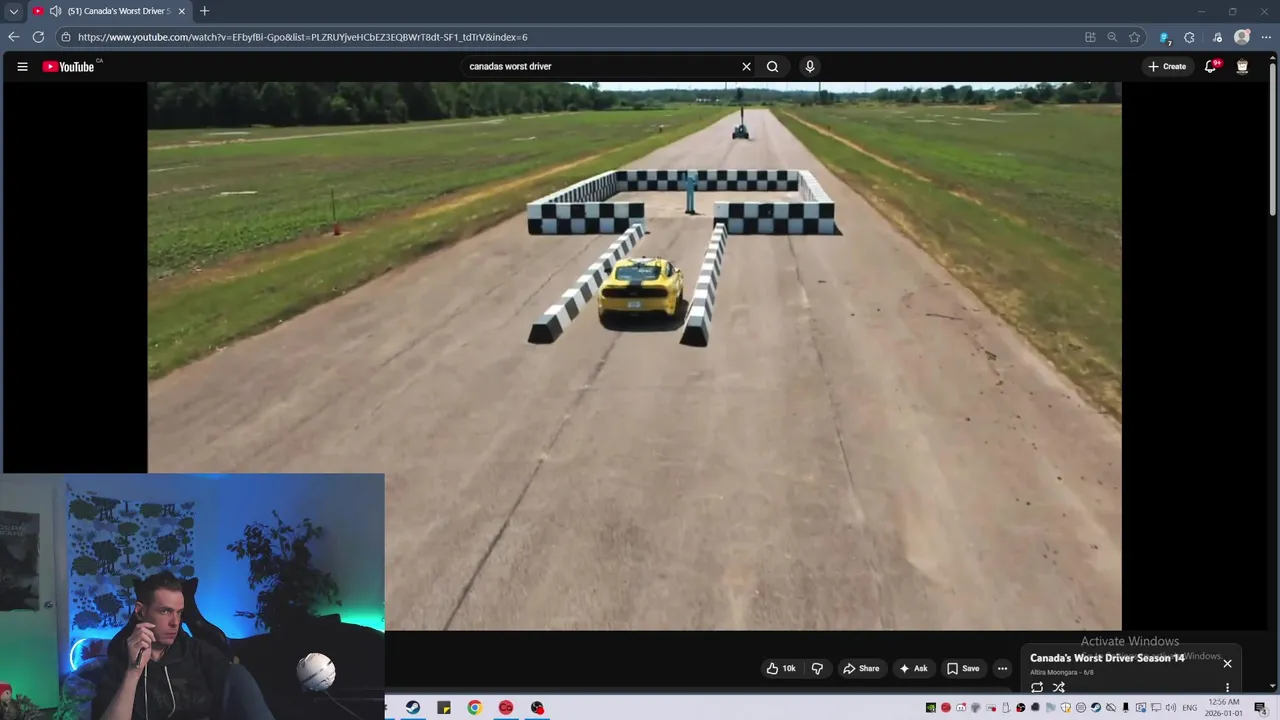Open the browser three-dot menu

point(1266,37)
